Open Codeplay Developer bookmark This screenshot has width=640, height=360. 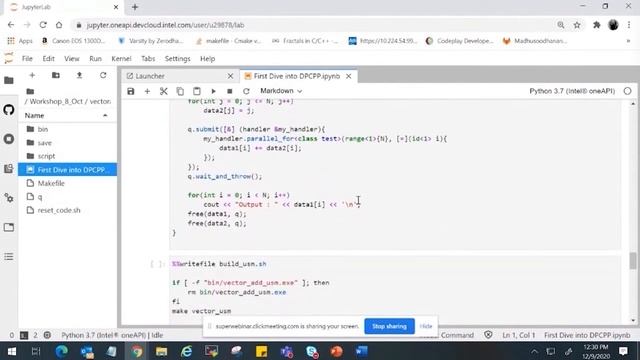click(x=460, y=41)
